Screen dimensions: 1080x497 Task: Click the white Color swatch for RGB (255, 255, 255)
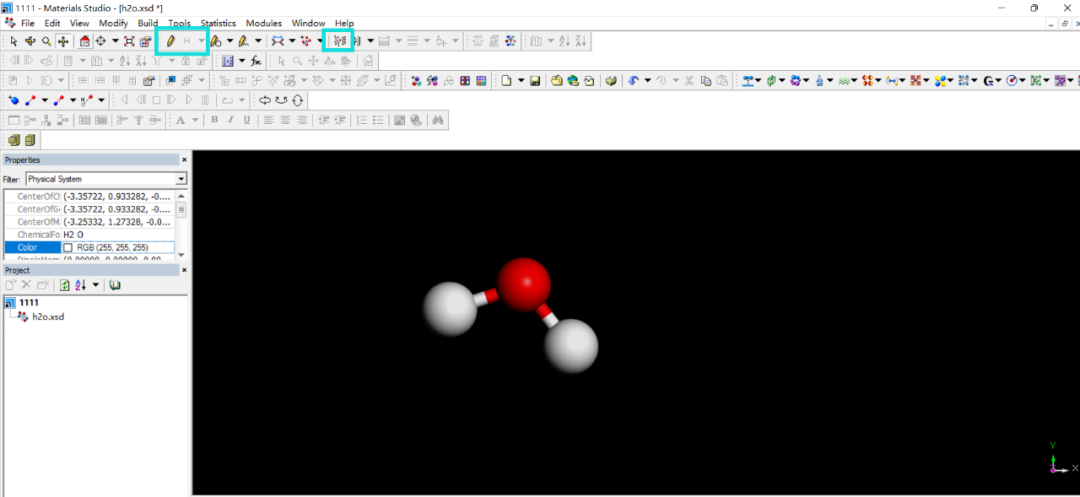click(x=68, y=248)
